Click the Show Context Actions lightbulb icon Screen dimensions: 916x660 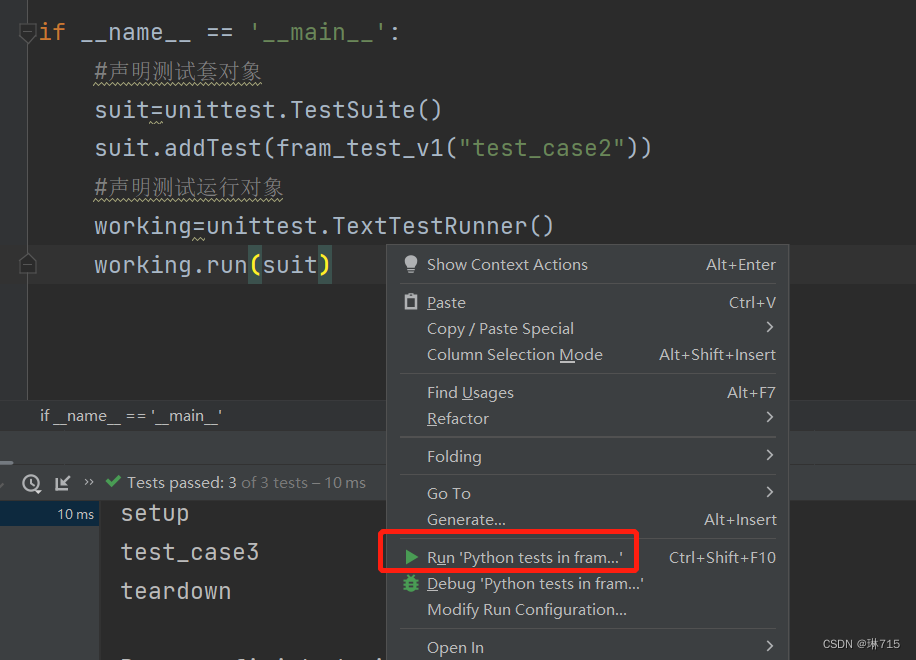(410, 264)
